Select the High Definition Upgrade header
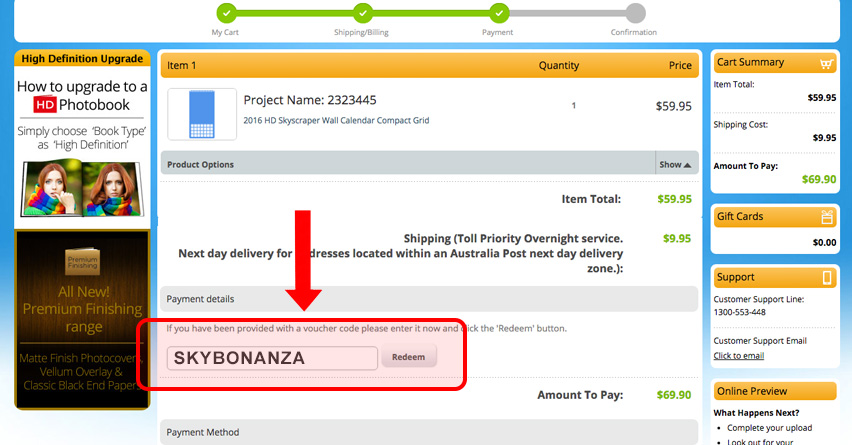The height and width of the screenshot is (445, 852). (82, 58)
